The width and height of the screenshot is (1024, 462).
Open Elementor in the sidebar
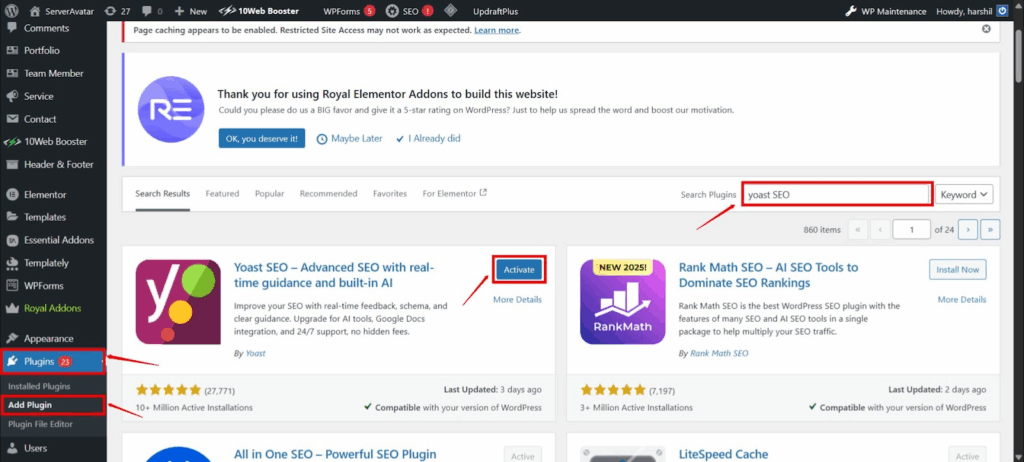[44, 194]
